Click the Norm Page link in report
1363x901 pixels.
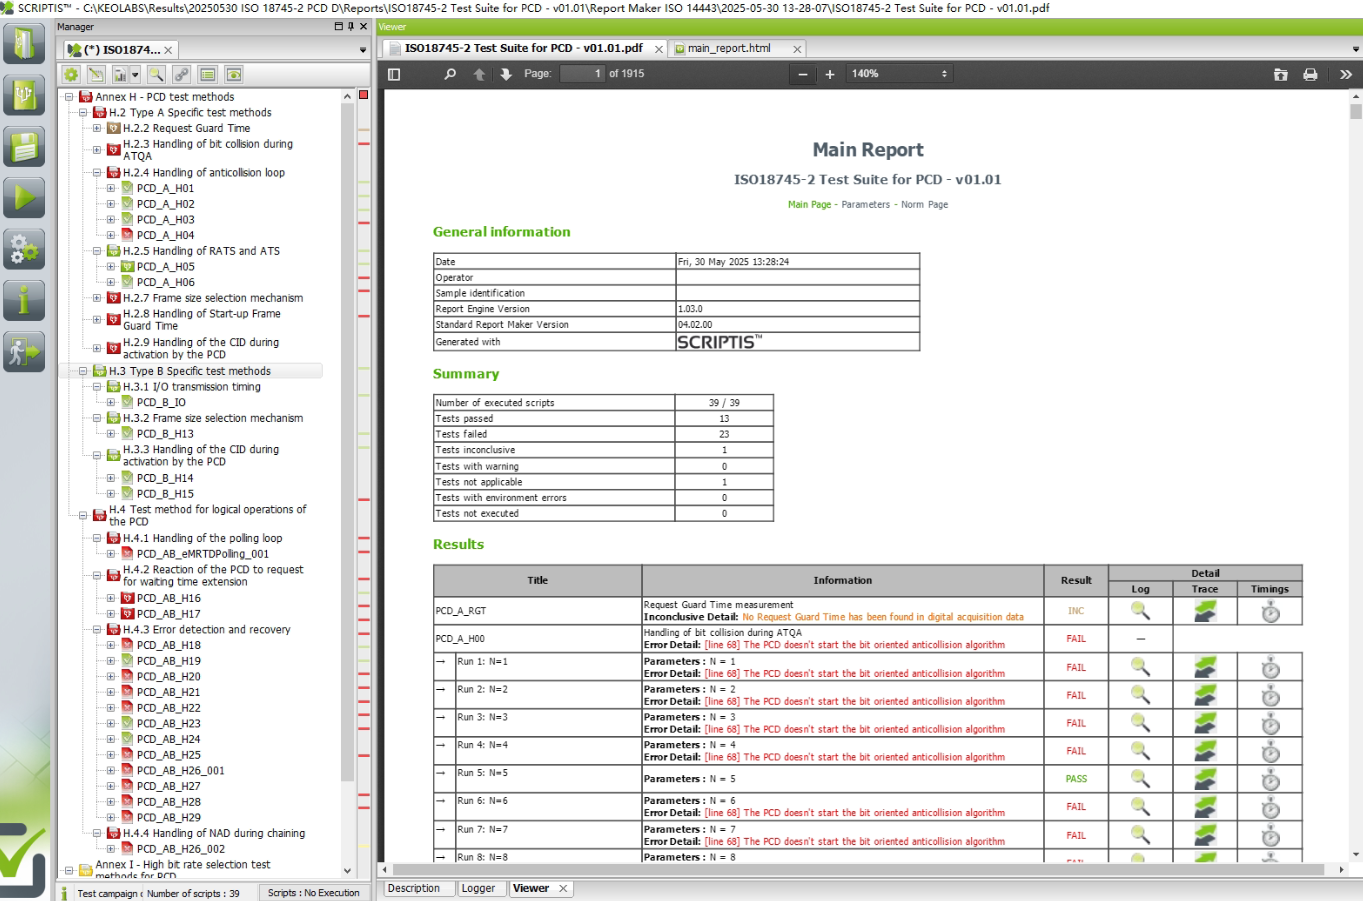924,204
